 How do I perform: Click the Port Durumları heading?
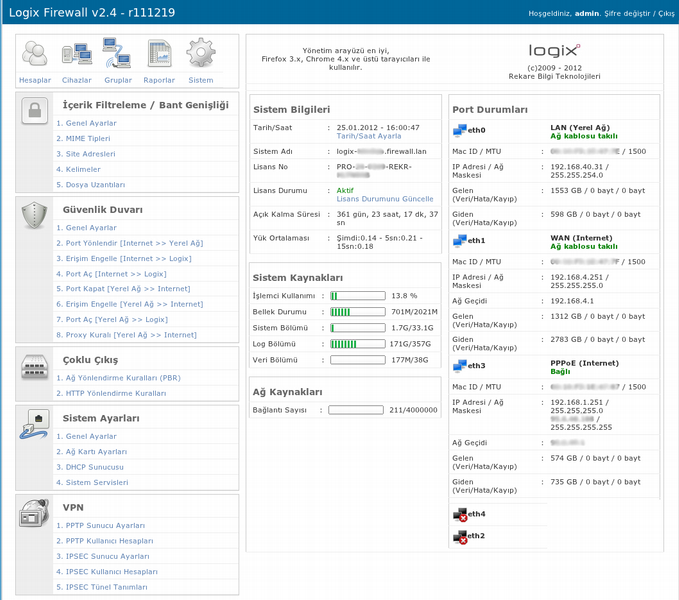[x=490, y=110]
